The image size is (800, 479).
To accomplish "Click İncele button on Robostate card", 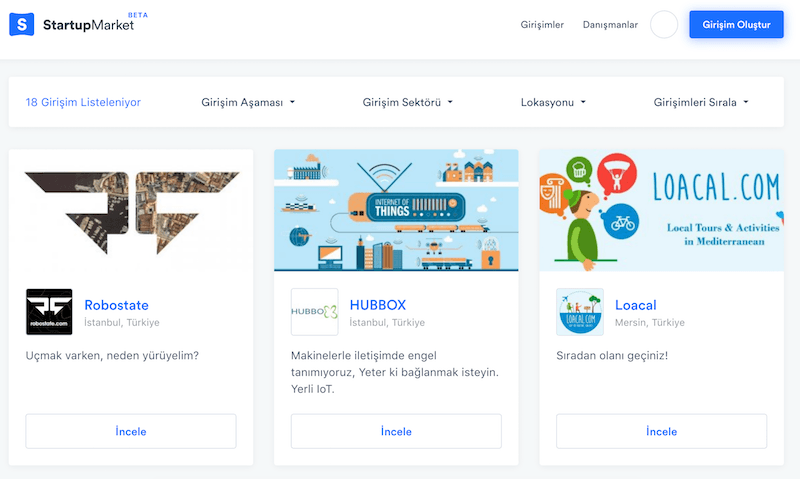I will pos(131,432).
